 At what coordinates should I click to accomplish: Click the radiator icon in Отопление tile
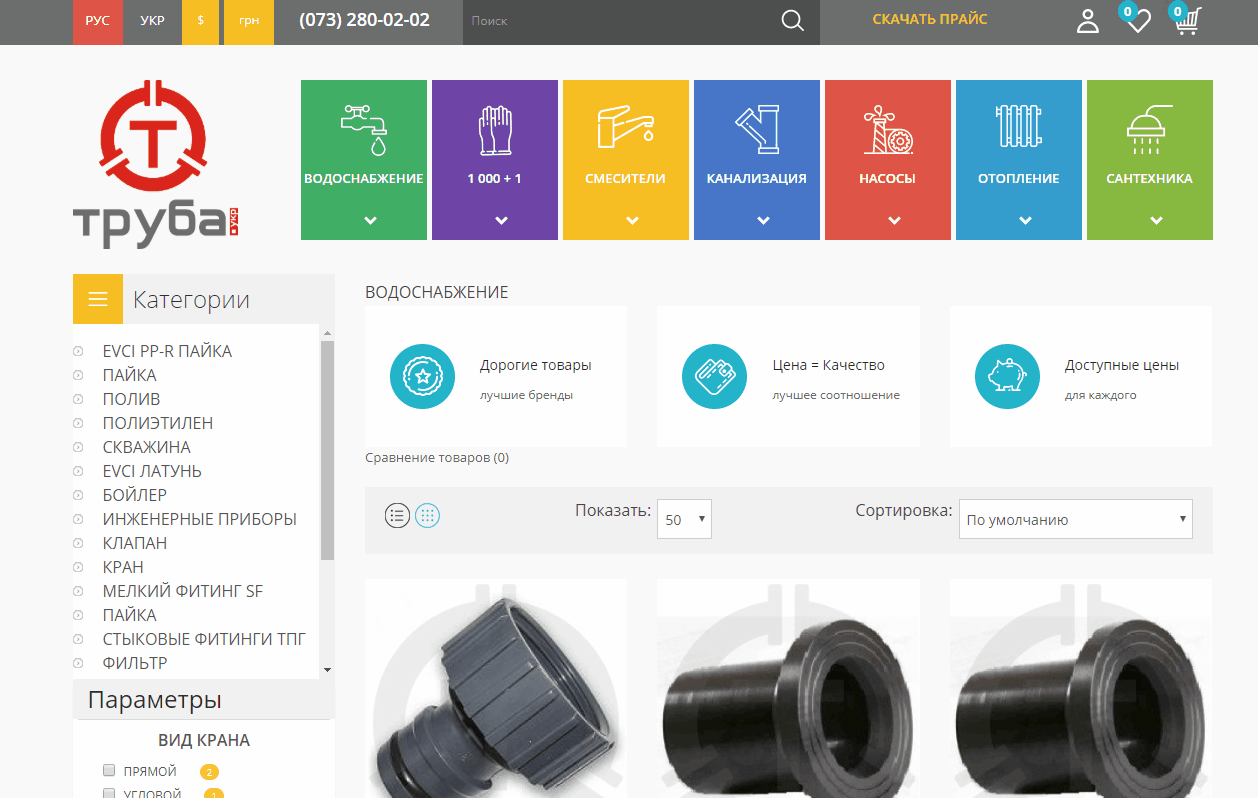click(1019, 127)
